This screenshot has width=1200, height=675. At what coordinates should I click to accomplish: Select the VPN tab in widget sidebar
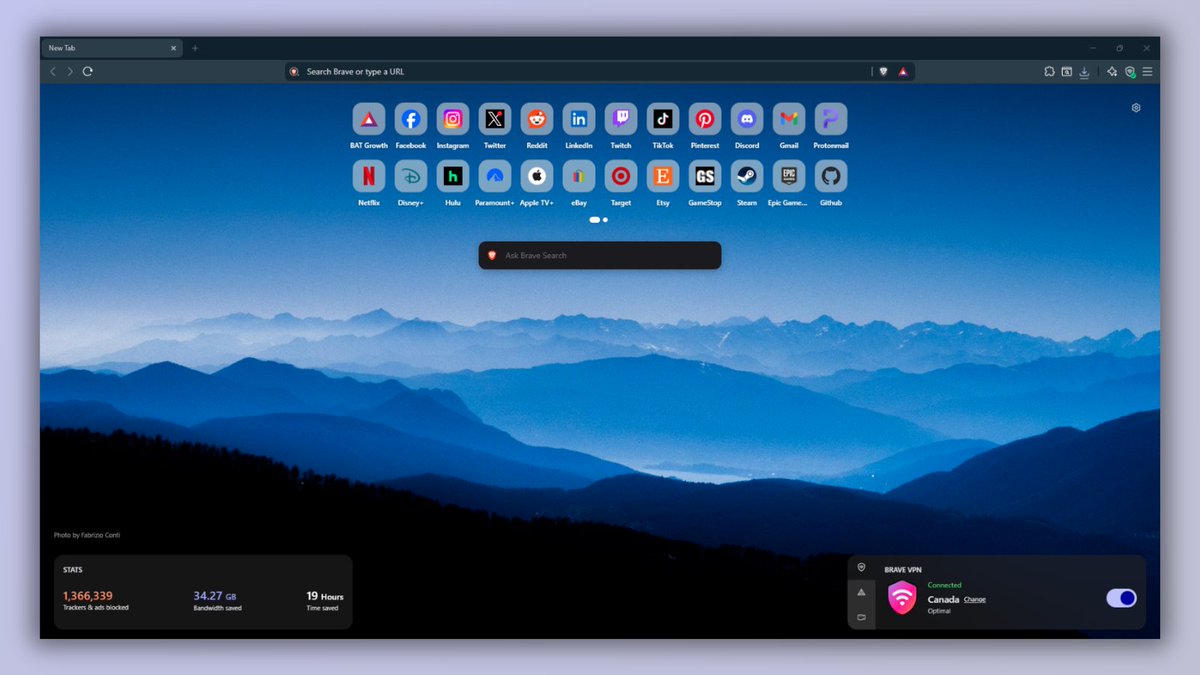click(x=861, y=567)
